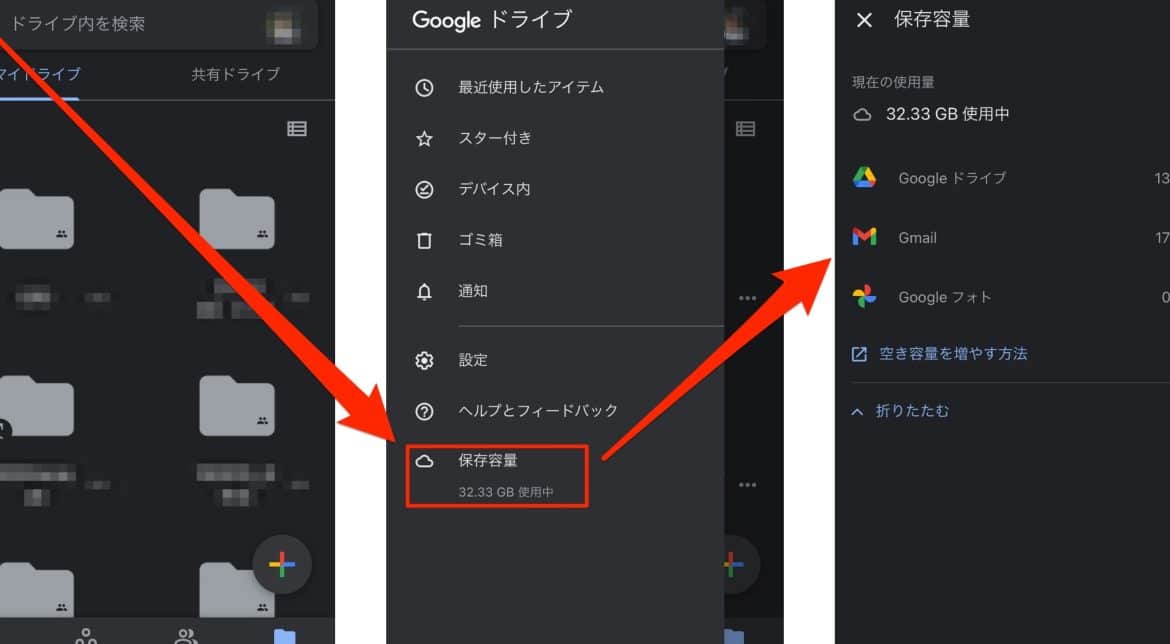Click the ドライブ内を検索 search field
This screenshot has width=1170, height=644.
point(130,23)
